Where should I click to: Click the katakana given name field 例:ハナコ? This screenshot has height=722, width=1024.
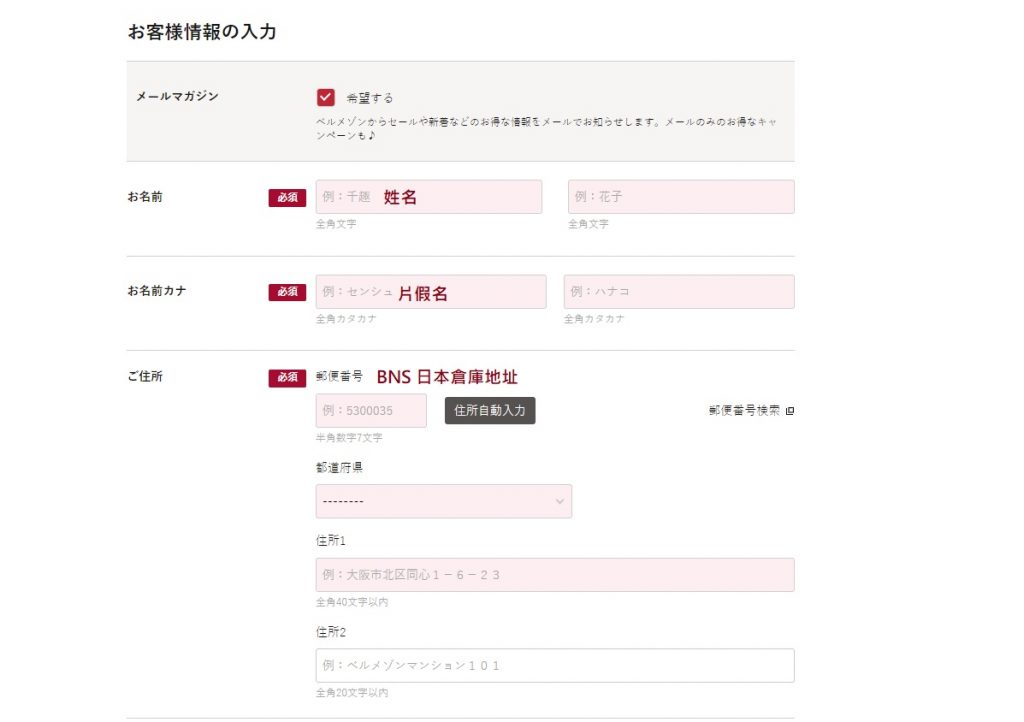coord(678,292)
